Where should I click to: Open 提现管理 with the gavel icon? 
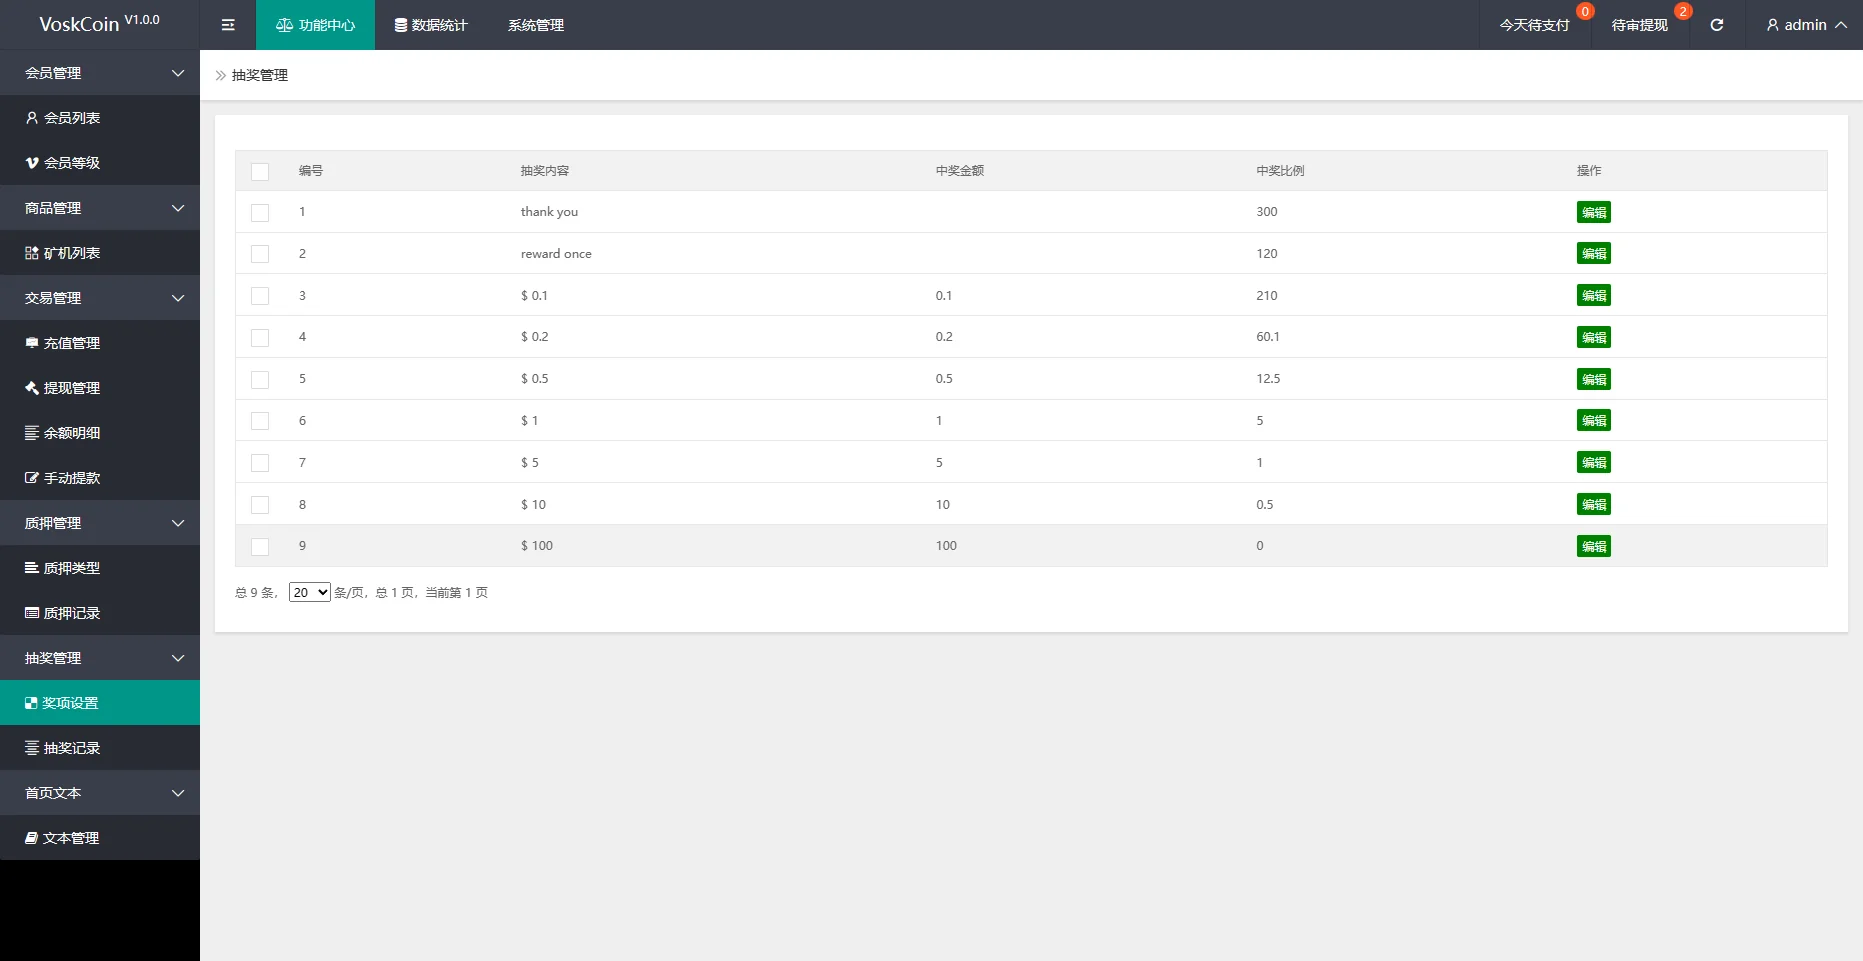click(x=32, y=388)
